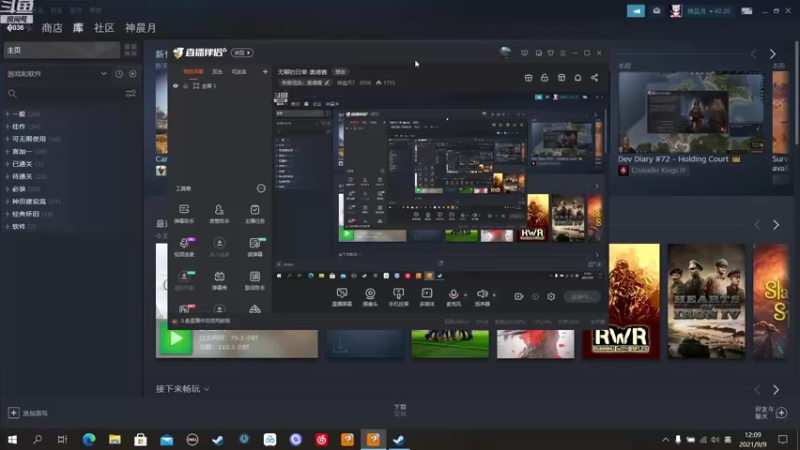Image resolution: width=800 pixels, height=450 pixels.
Task: Open the RWR Running With Rifles cover
Action: pyautogui.click(x=621, y=301)
